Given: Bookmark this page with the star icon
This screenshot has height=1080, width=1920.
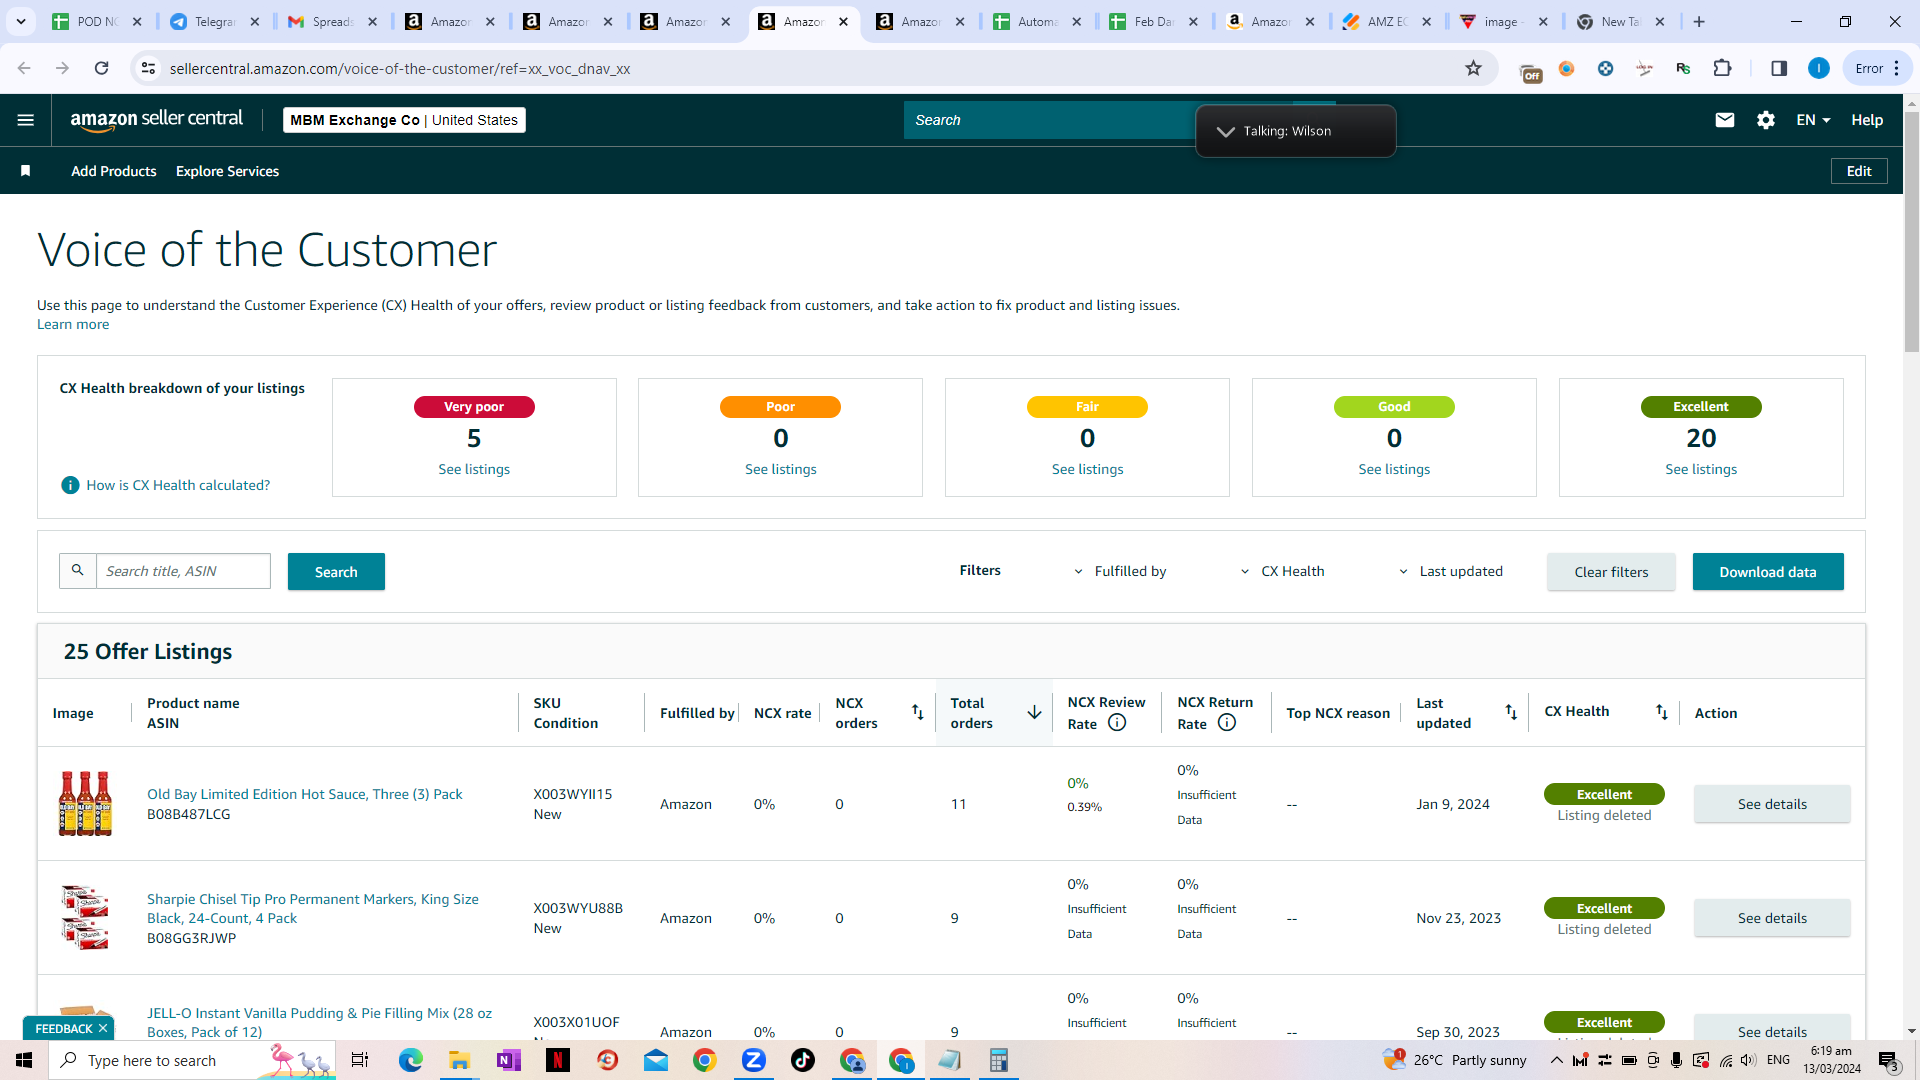Looking at the screenshot, I should click(x=1473, y=68).
